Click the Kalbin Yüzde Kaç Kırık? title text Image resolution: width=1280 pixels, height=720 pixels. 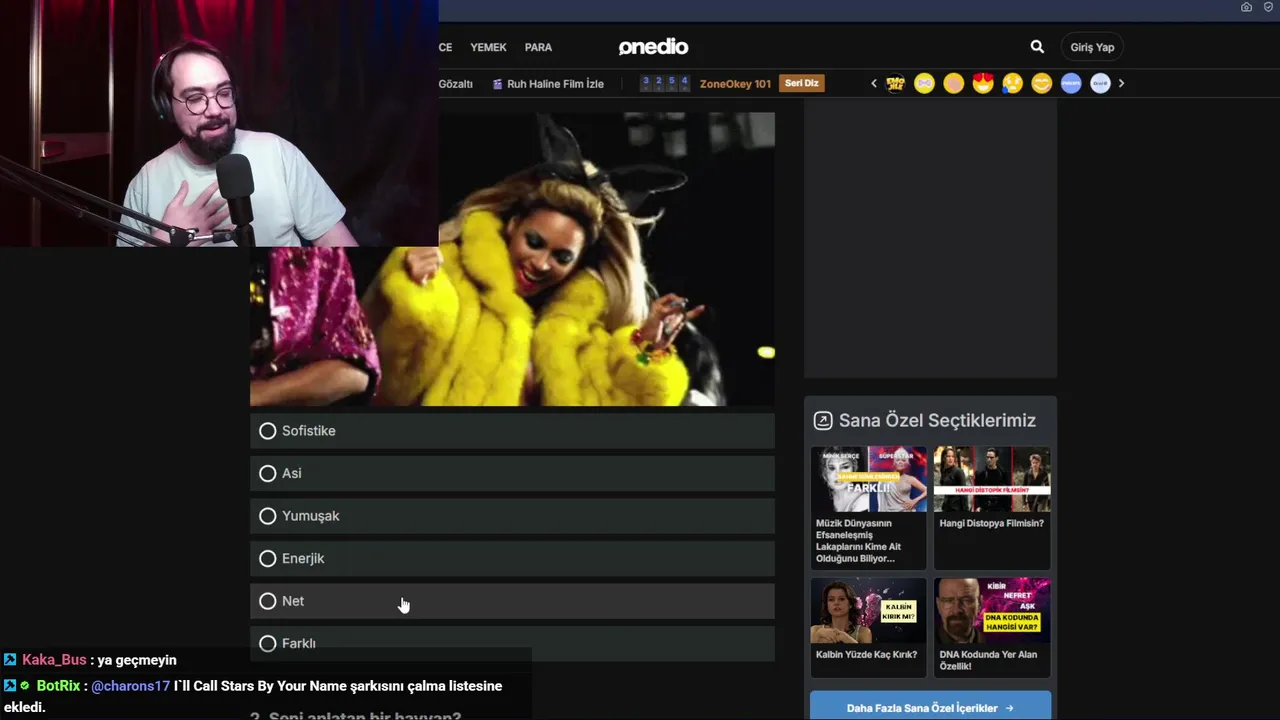coord(866,655)
